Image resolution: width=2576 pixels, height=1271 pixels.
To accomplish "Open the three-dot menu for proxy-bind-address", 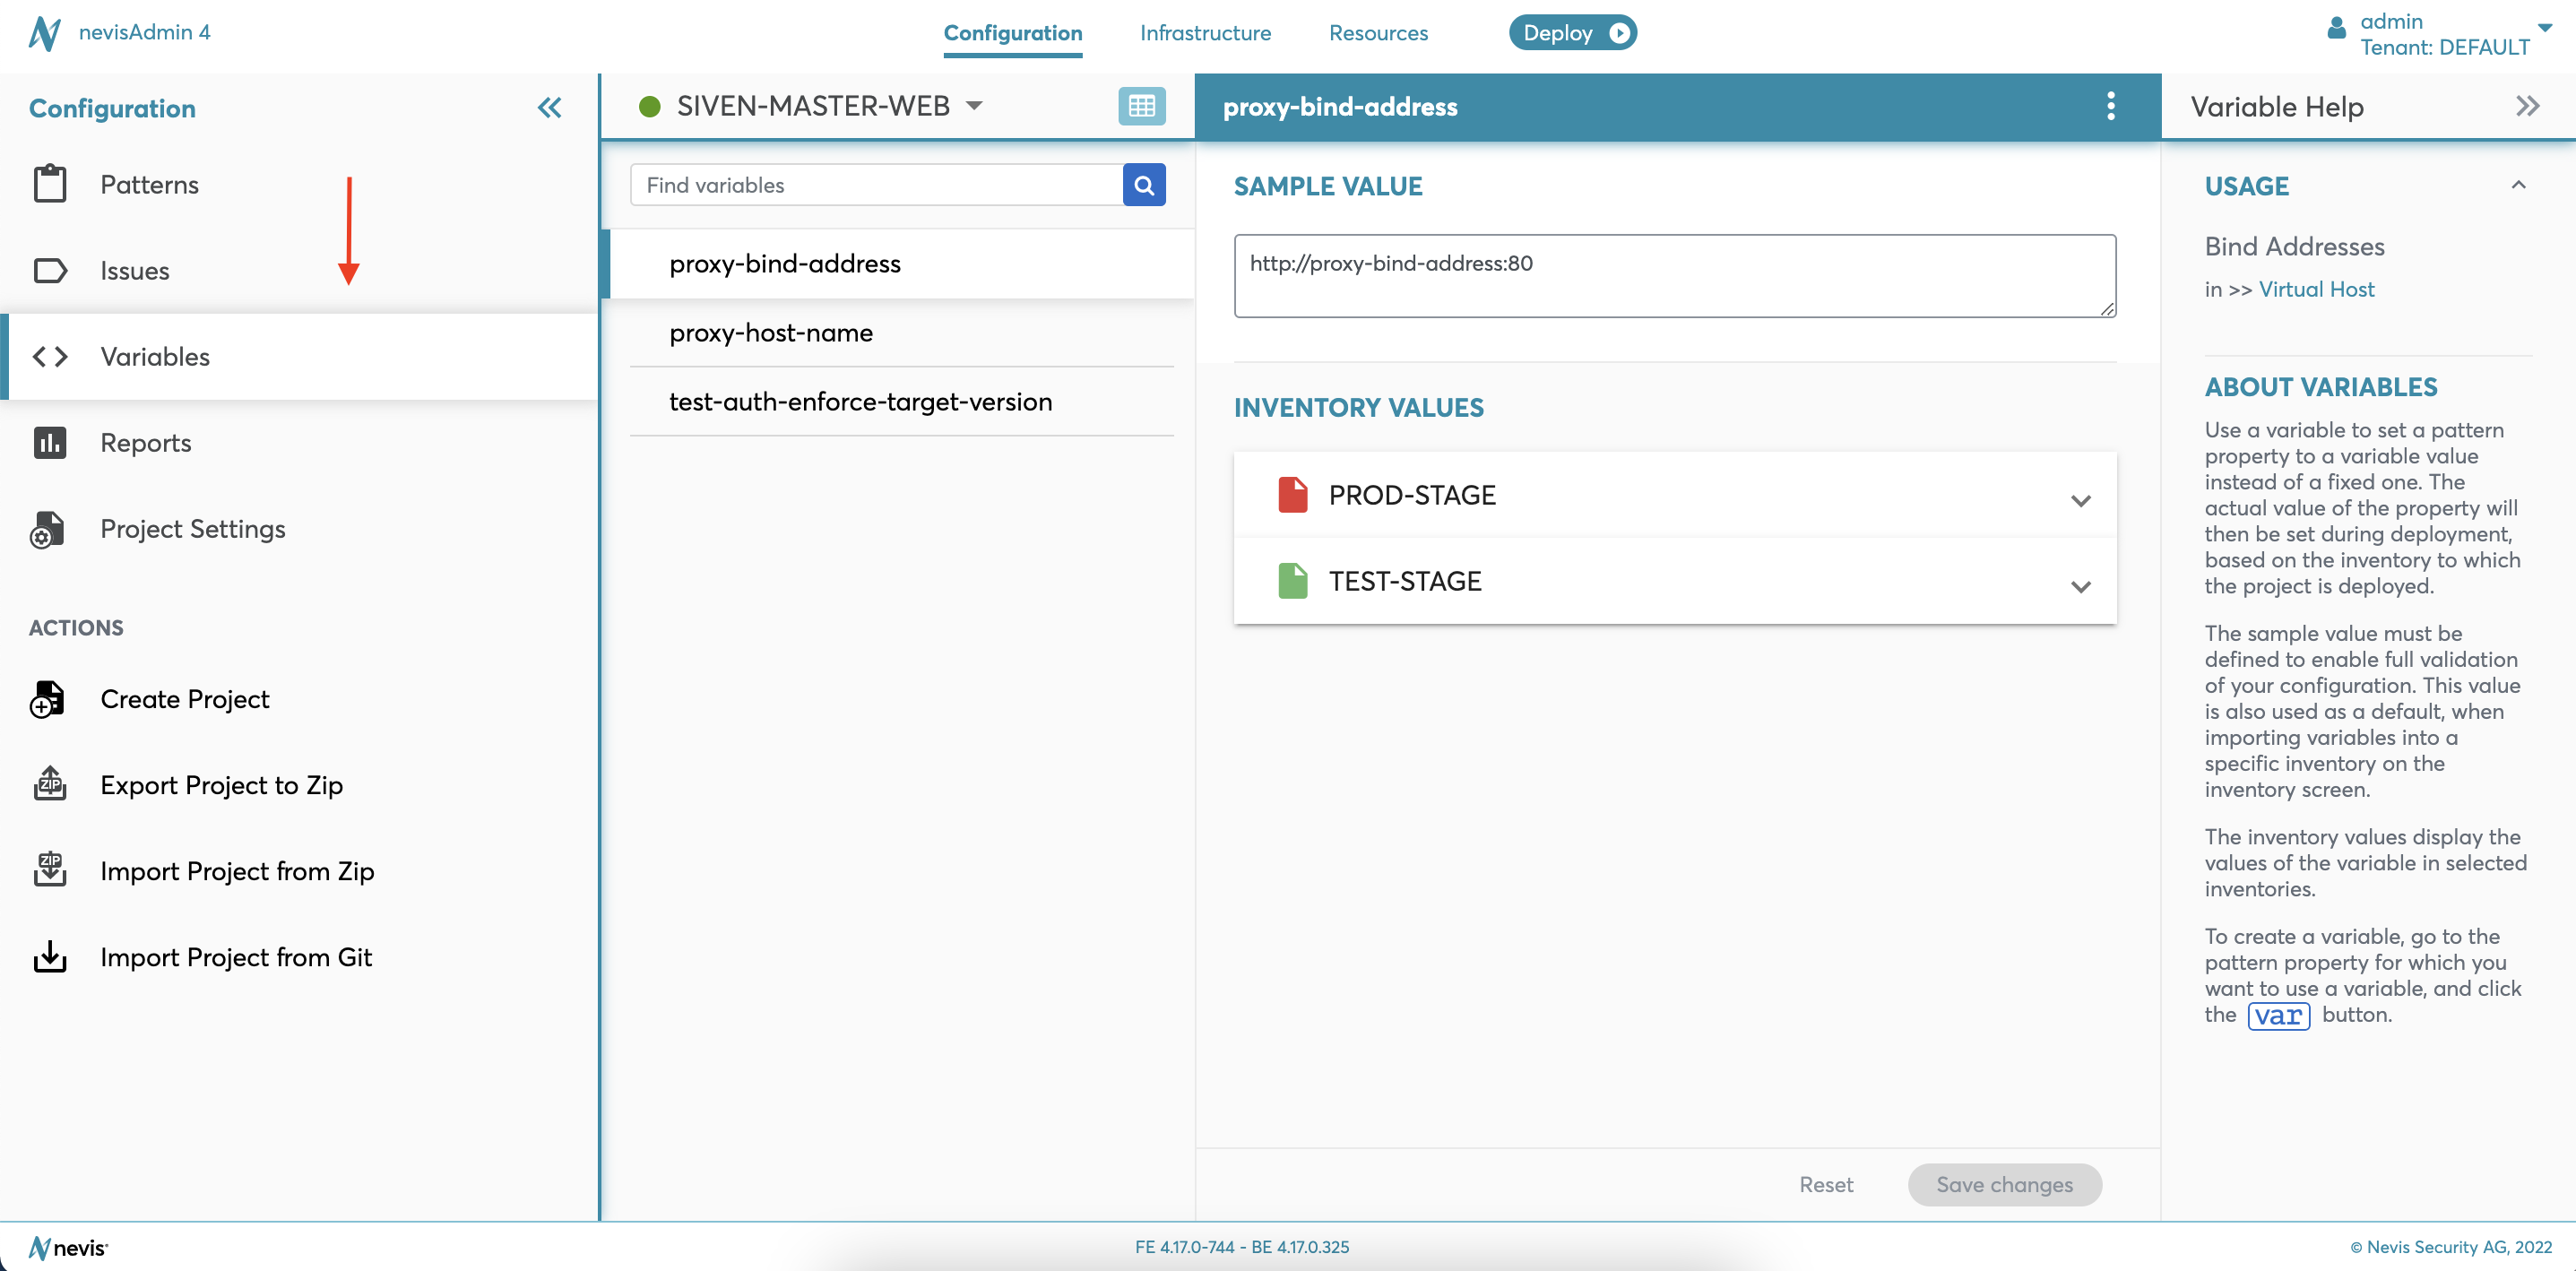I will click(2110, 106).
